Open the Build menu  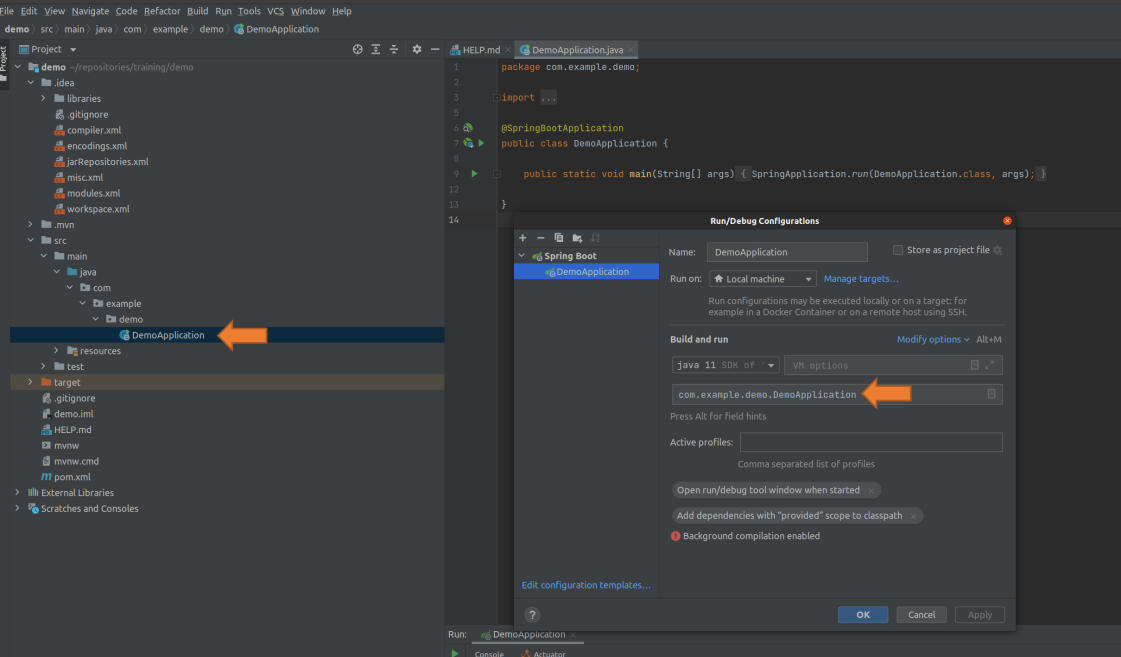coord(197,11)
